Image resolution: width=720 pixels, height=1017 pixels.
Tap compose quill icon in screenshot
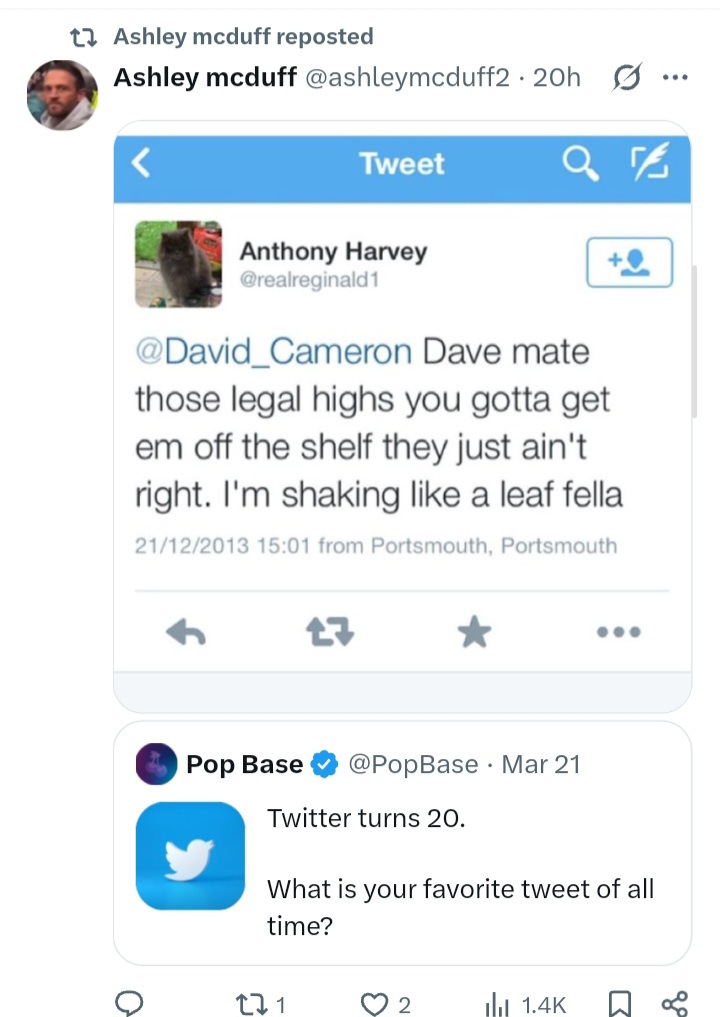click(646, 163)
